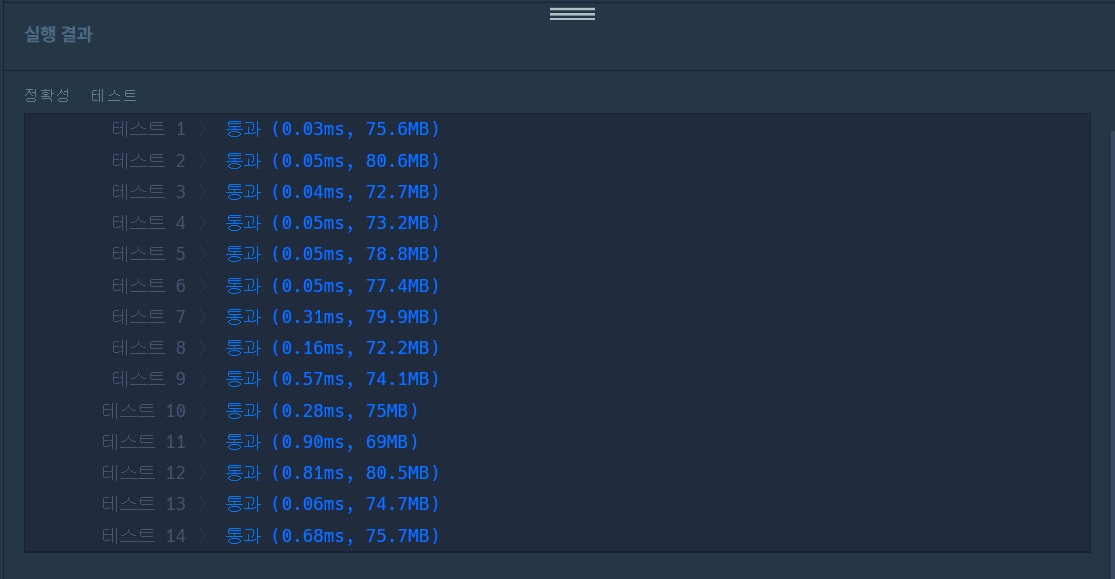Image resolution: width=1115 pixels, height=579 pixels.
Task: Click the 정확성 테스트 section label
Action: coord(81,95)
